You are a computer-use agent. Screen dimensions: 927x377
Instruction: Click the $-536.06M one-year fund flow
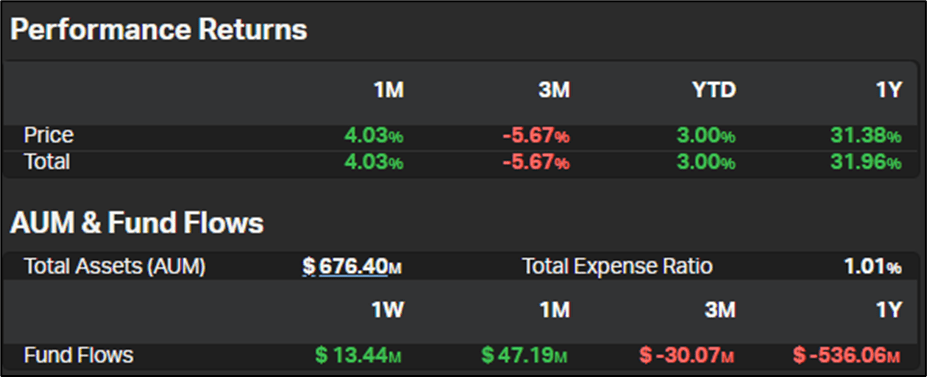pos(847,355)
